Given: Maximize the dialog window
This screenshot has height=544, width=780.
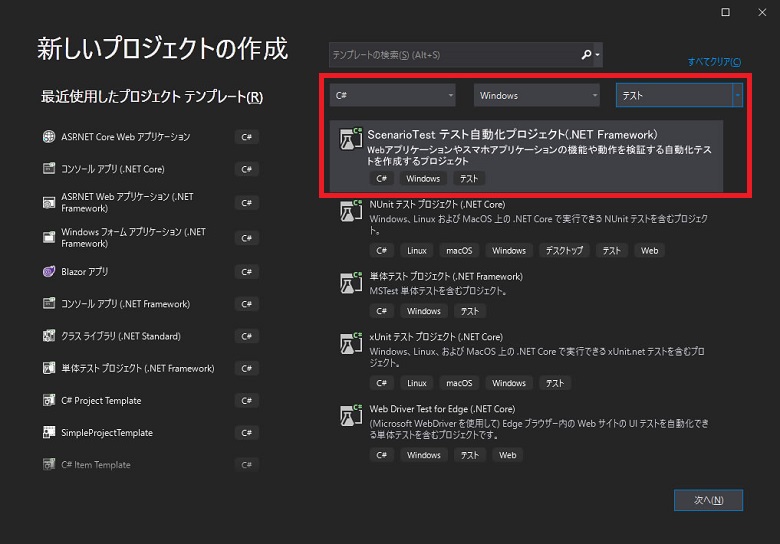Looking at the screenshot, I should pyautogui.click(x=726, y=12).
